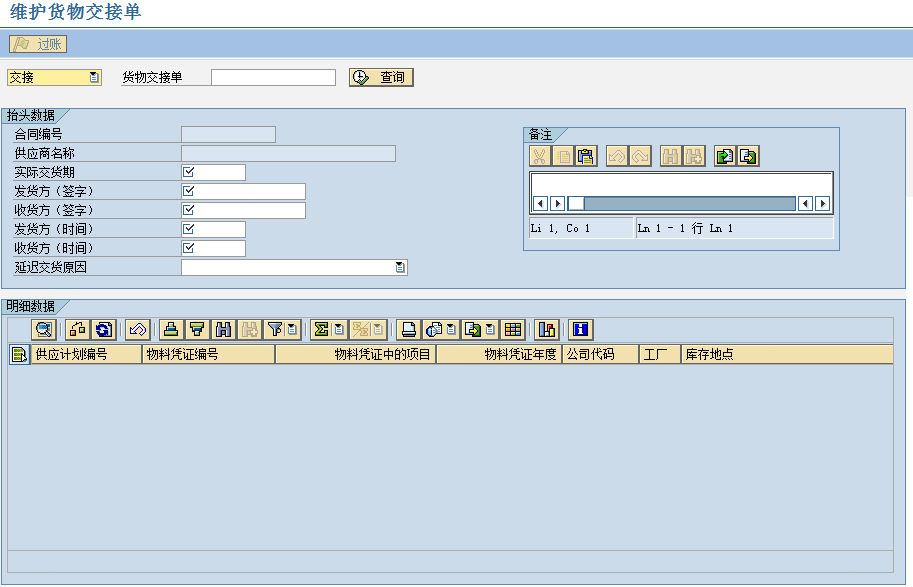
Task: Click the Display graphic chart icon
Action: click(546, 329)
